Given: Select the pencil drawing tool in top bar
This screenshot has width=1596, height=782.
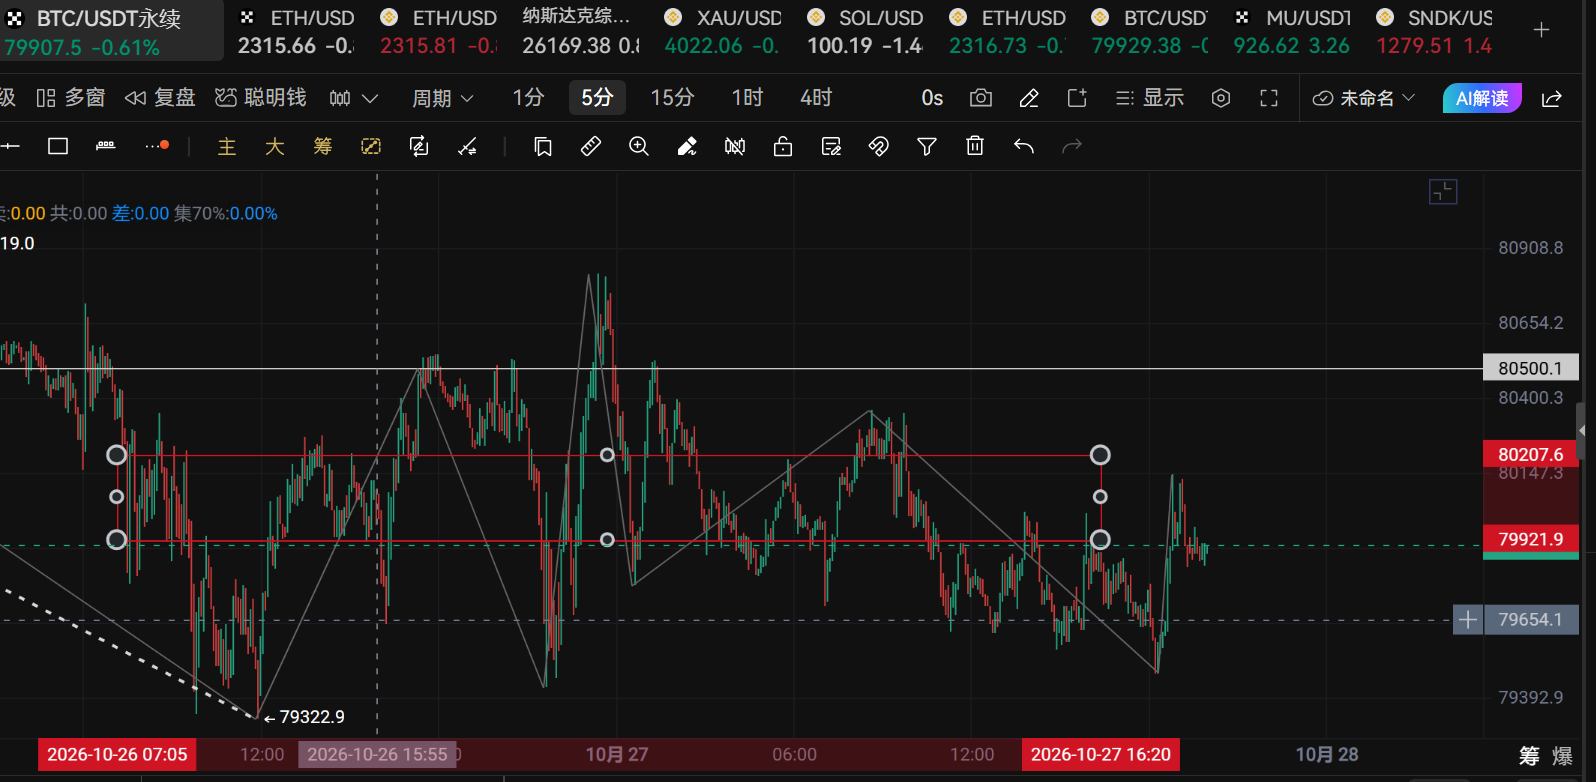Looking at the screenshot, I should [x=1029, y=98].
